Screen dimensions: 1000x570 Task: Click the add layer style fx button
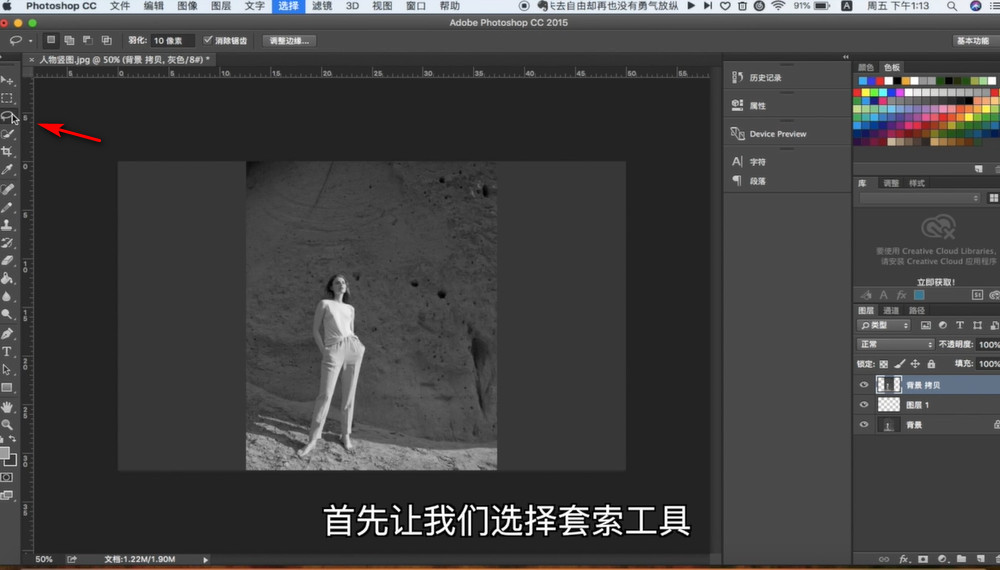pyautogui.click(x=904, y=559)
